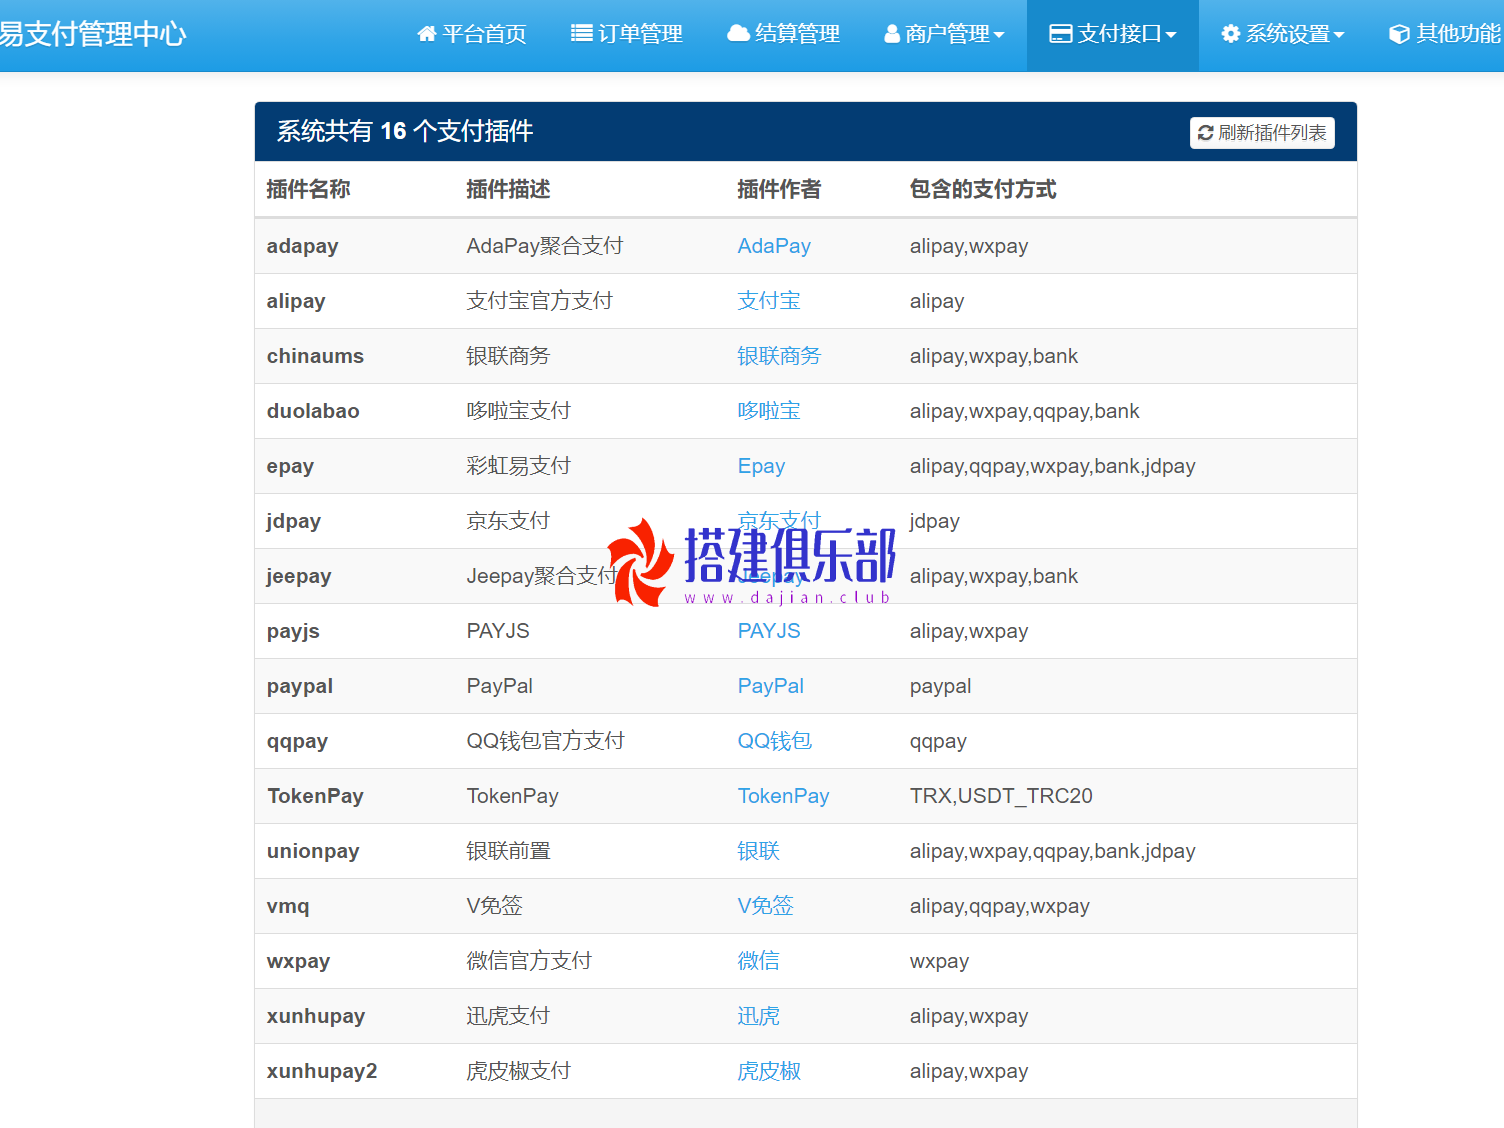Click the payment methods TRX,USDT_TRC20
Screen dimensions: 1504x1128
pos(1001,796)
